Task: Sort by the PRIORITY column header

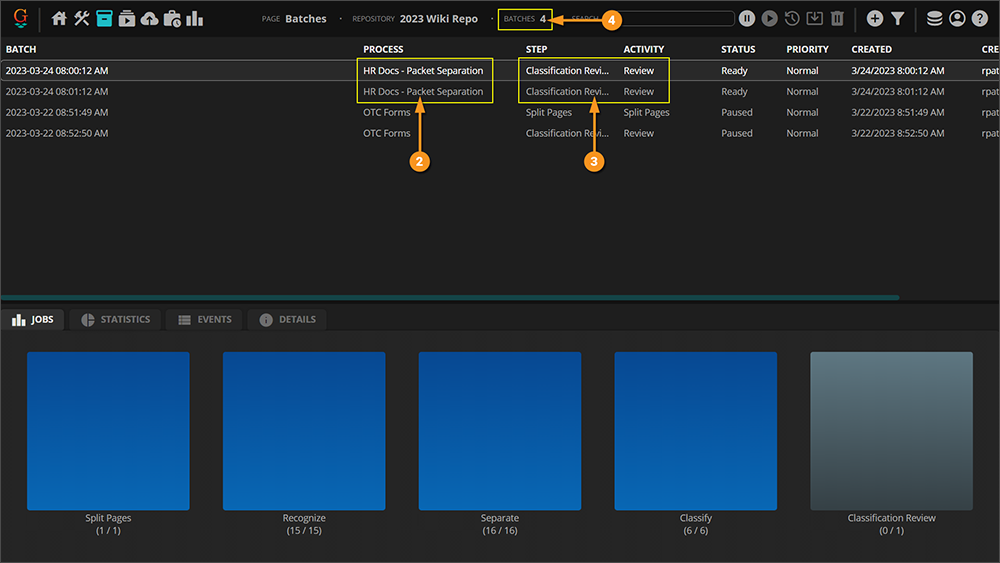Action: [807, 49]
